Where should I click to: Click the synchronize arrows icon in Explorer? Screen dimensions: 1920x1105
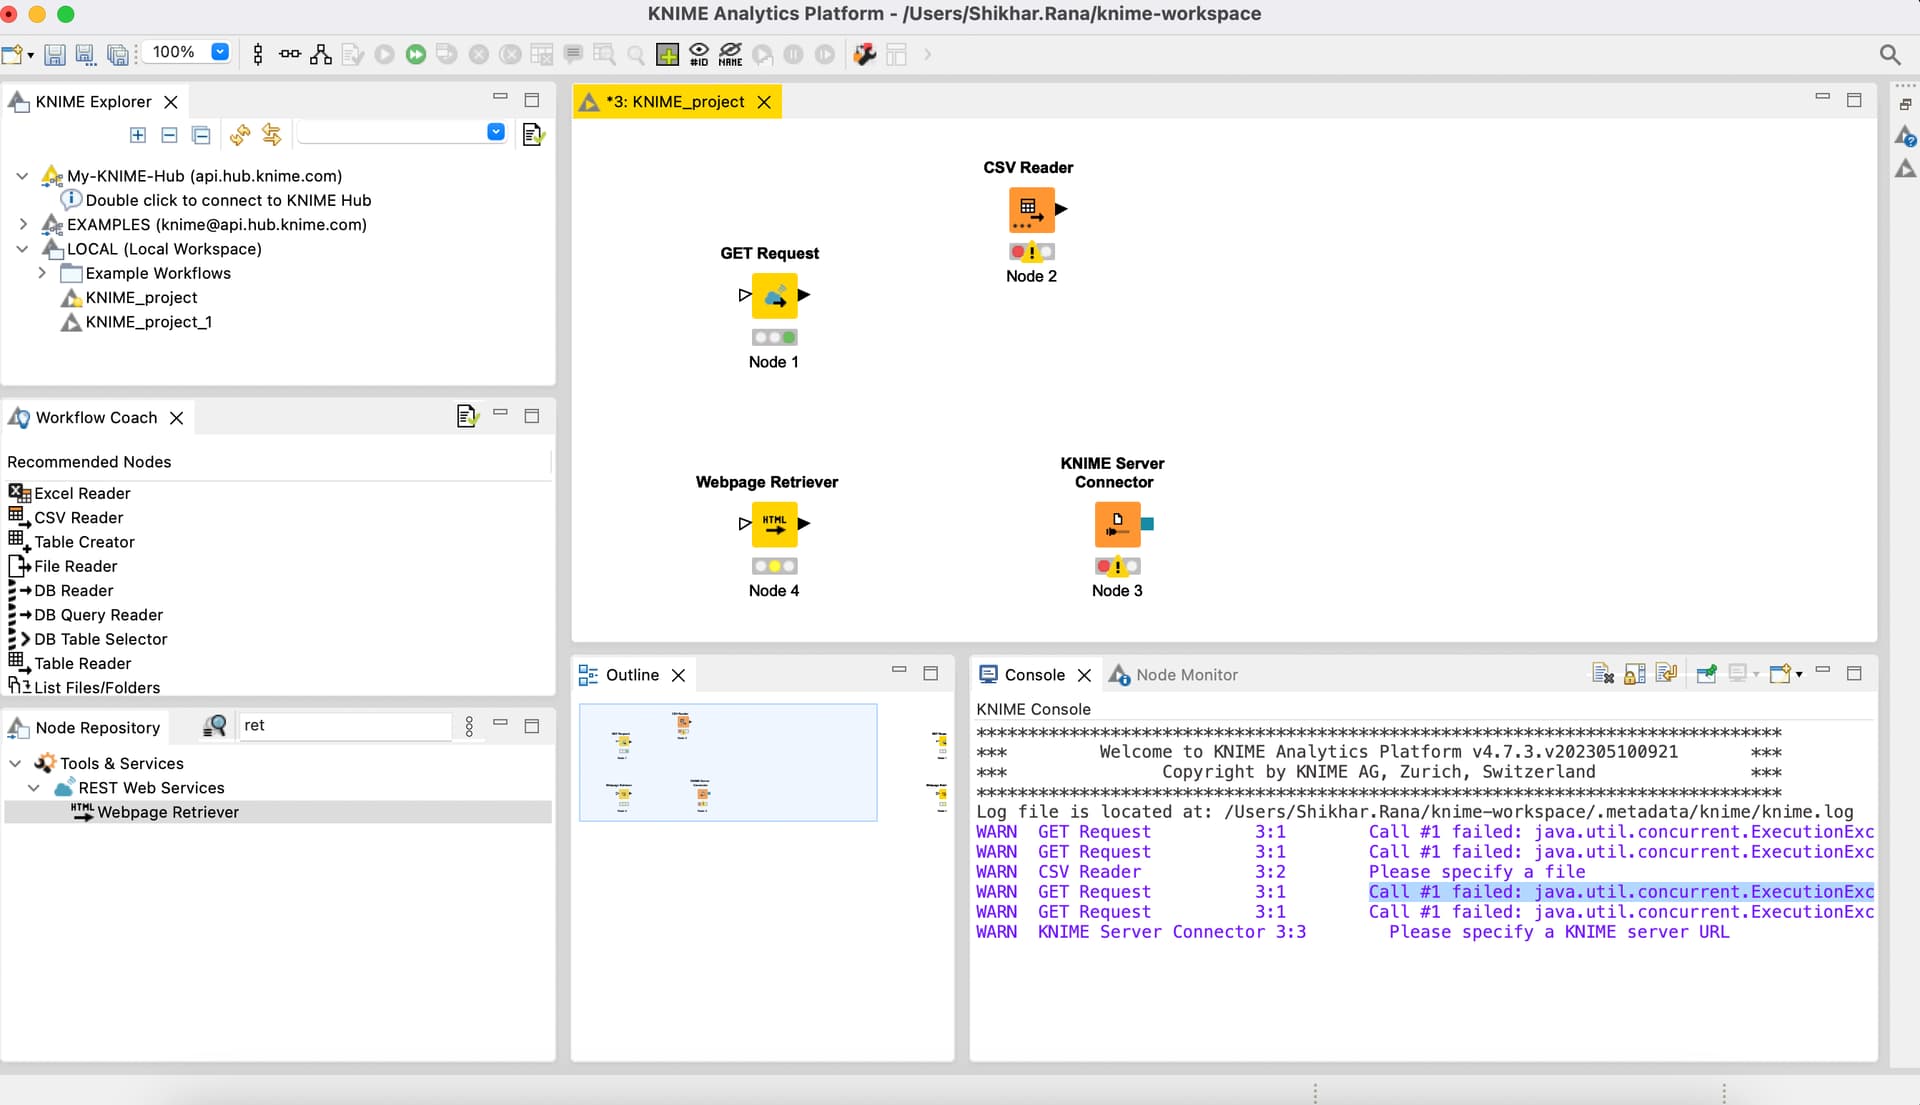pos(271,134)
